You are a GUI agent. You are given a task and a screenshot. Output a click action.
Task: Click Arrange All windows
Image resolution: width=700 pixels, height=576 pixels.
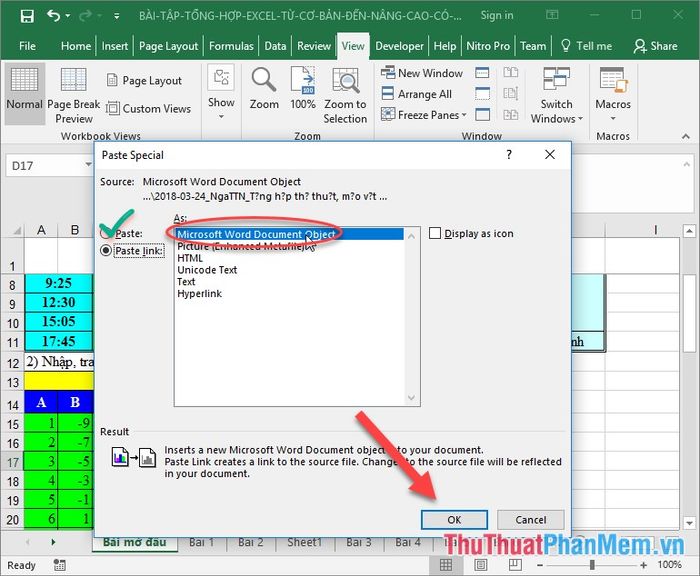pyautogui.click(x=416, y=94)
